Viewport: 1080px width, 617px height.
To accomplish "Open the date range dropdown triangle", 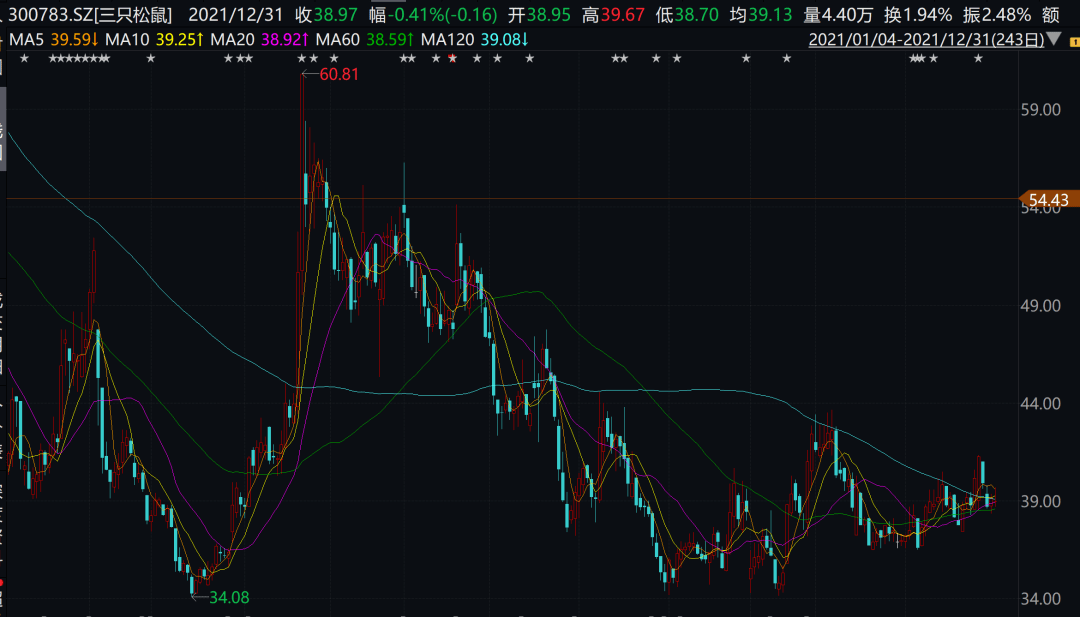I will point(1053,39).
